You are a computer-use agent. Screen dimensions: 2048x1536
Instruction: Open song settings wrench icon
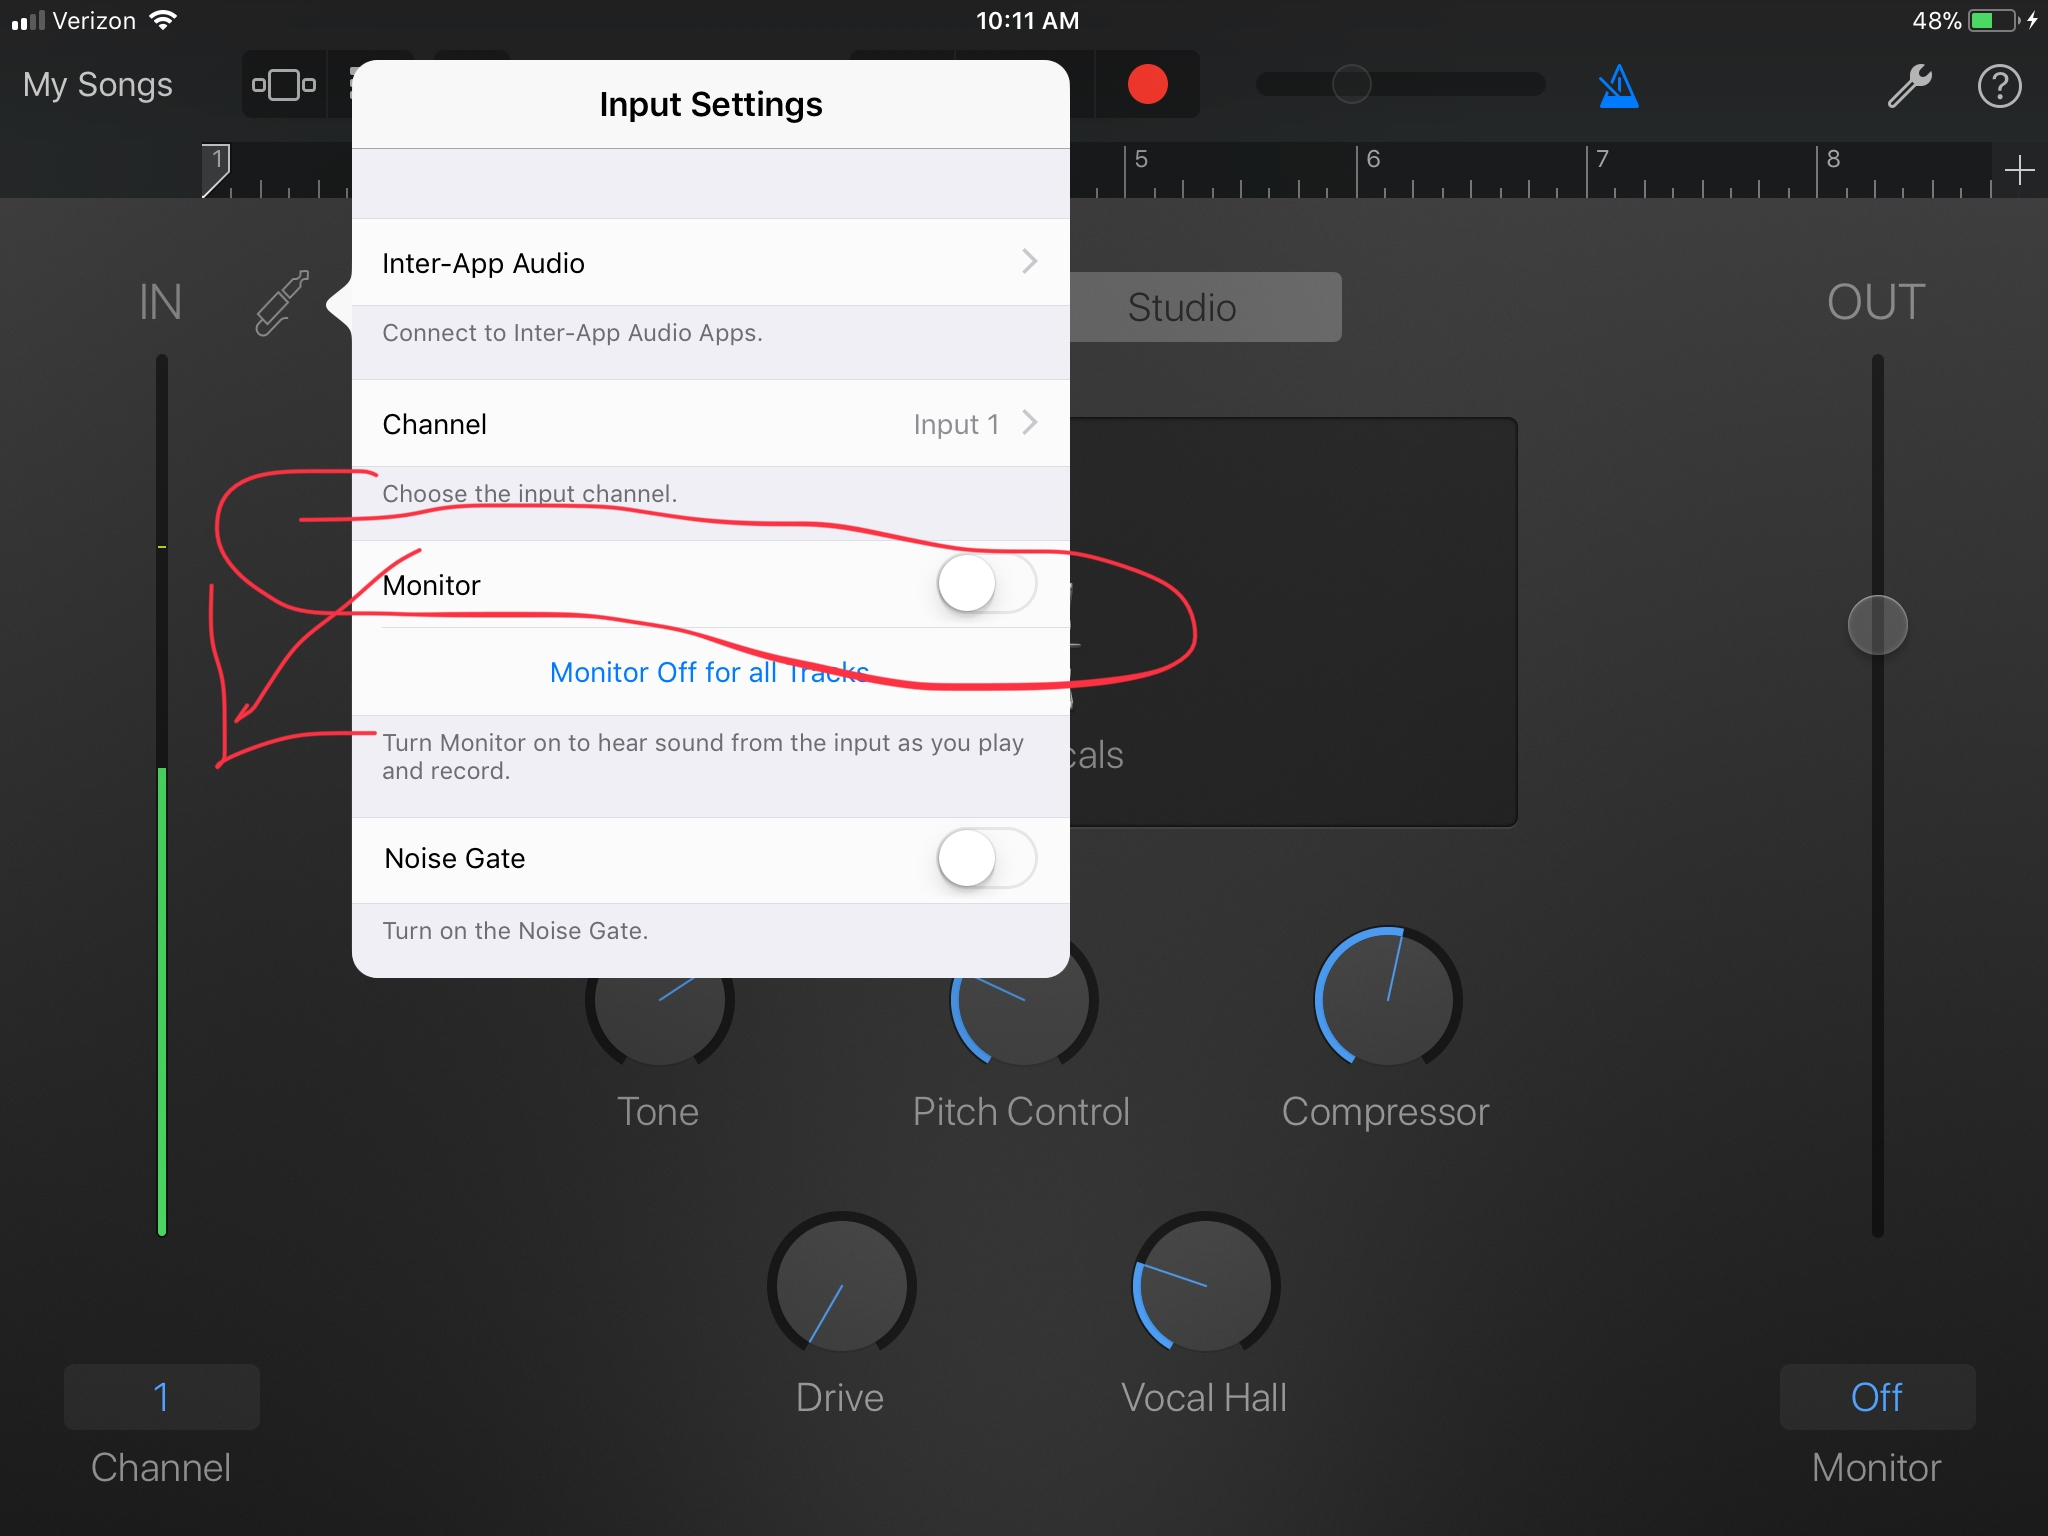(1909, 86)
